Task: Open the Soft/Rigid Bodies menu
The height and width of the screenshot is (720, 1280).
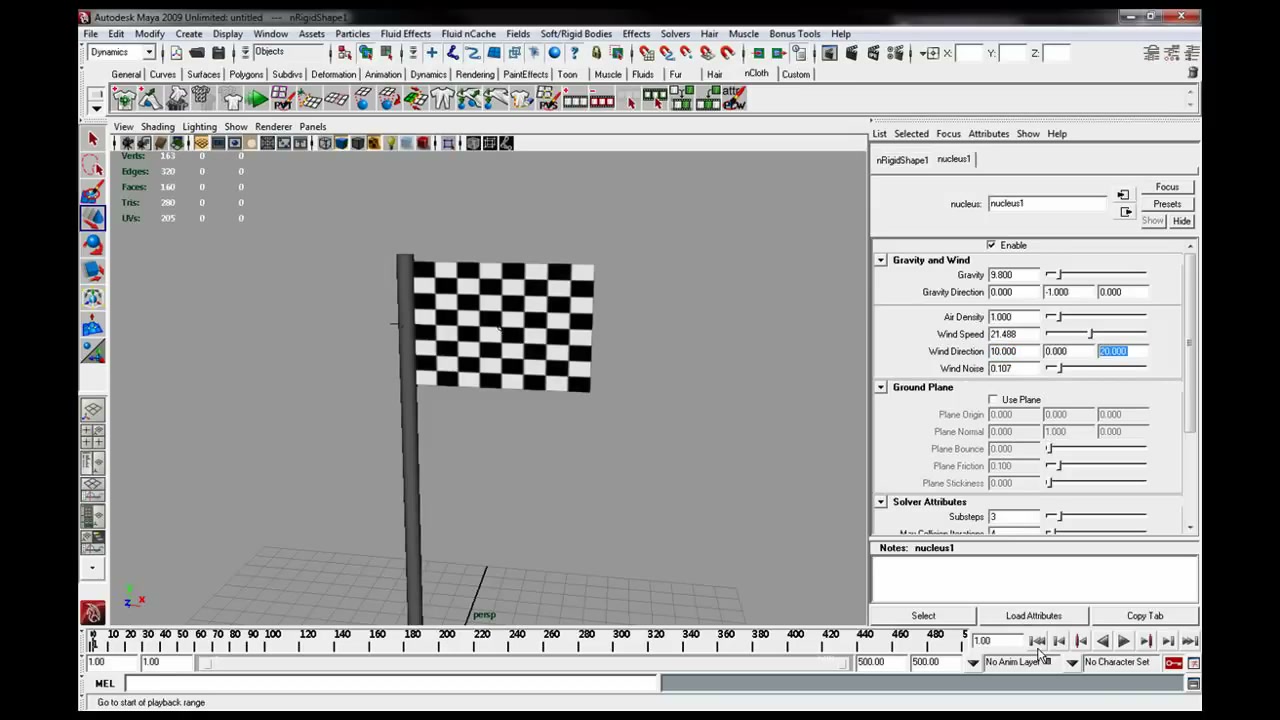Action: [576, 34]
